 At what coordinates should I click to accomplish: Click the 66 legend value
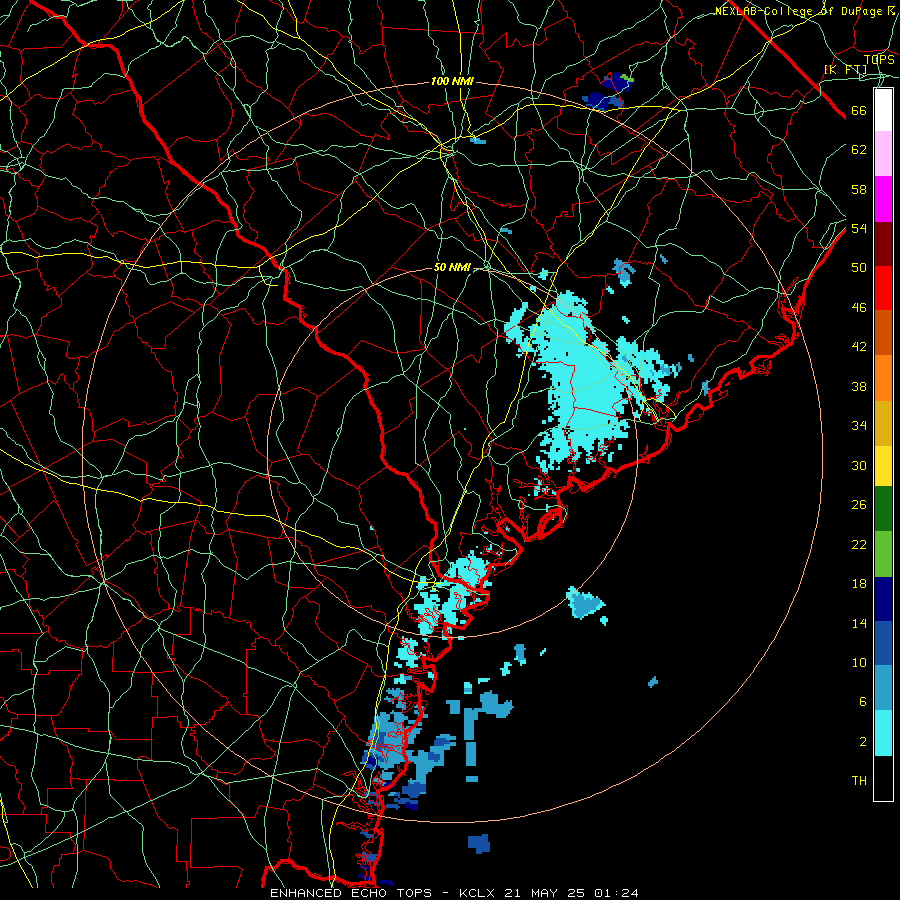pos(859,111)
